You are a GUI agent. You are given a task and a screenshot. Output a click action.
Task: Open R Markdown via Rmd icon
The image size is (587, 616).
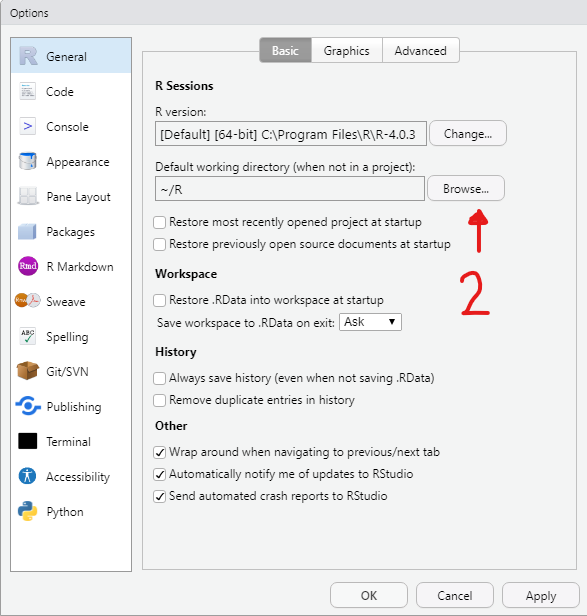pyautogui.click(x=28, y=266)
